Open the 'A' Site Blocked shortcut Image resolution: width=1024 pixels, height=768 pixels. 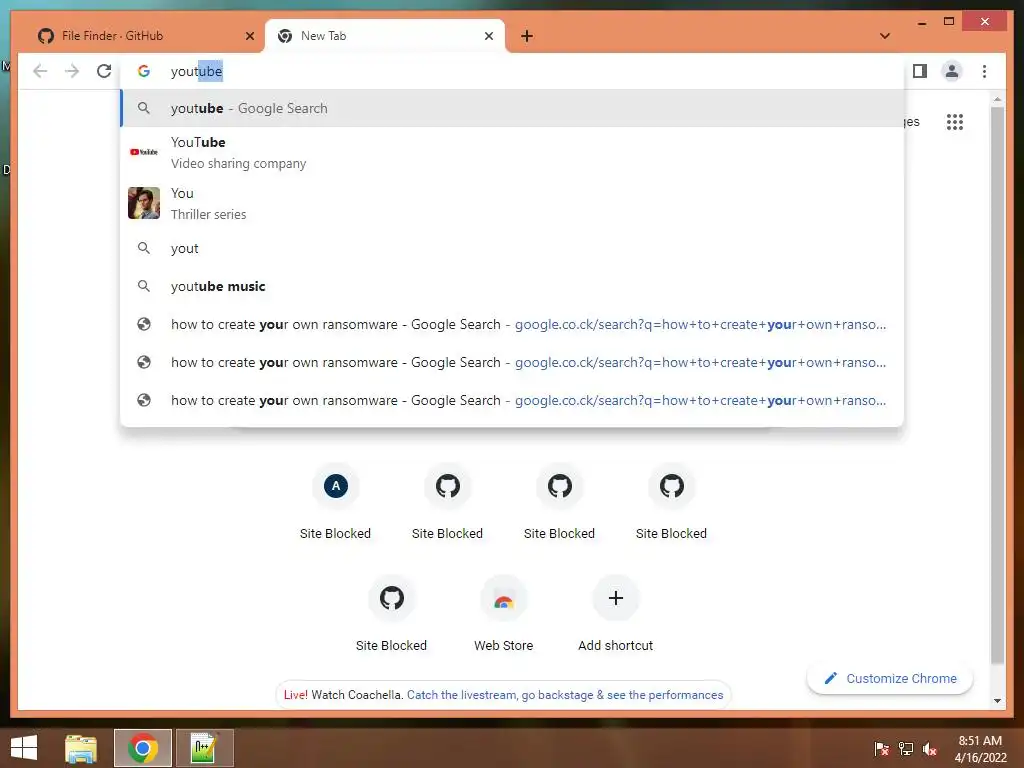coord(336,502)
